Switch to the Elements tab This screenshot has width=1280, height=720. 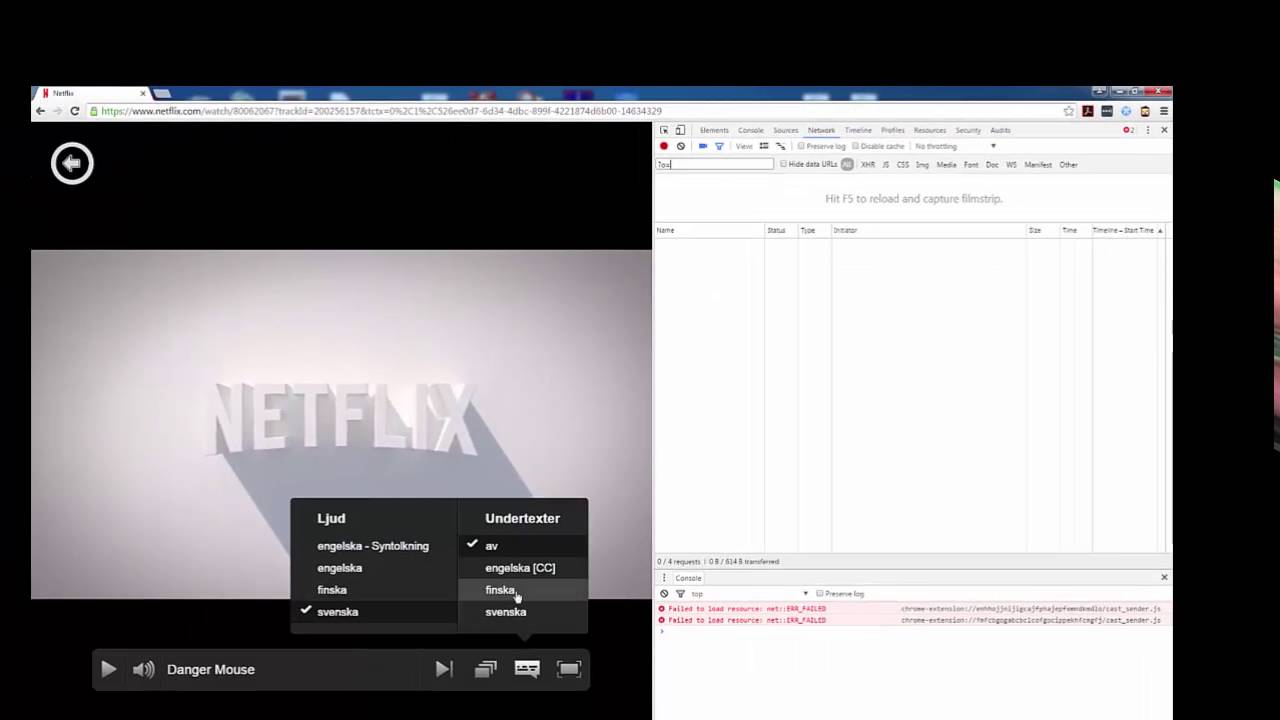coord(714,130)
